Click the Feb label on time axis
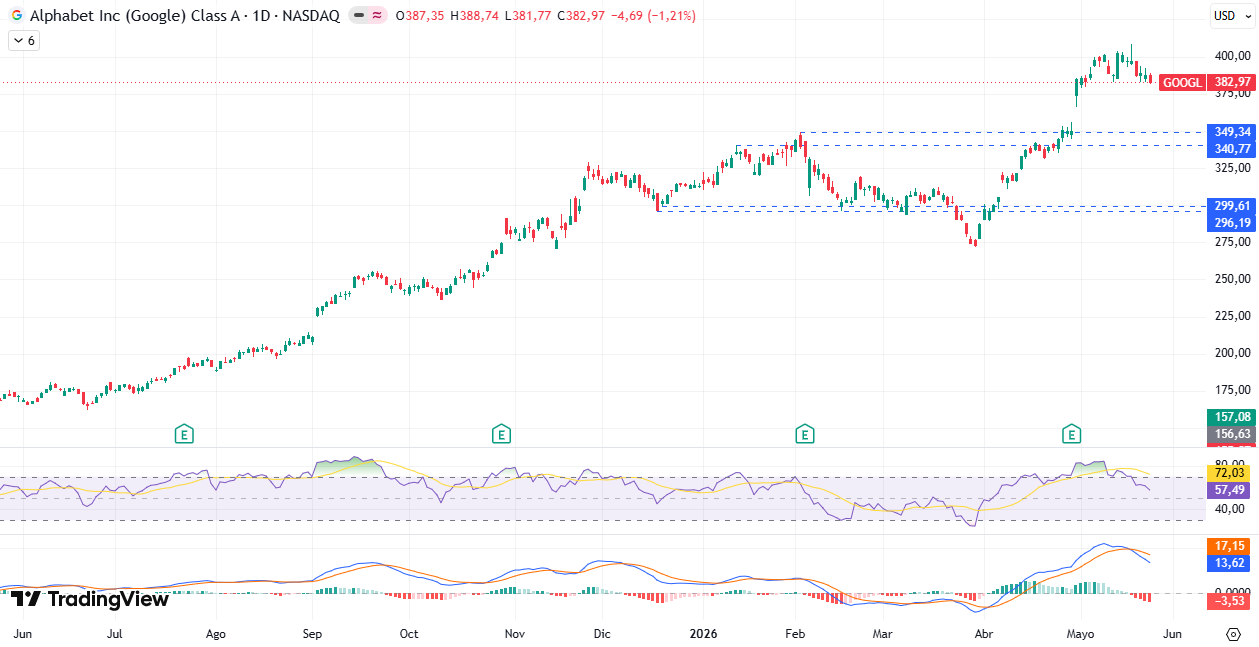This screenshot has height=647, width=1259. coord(795,634)
